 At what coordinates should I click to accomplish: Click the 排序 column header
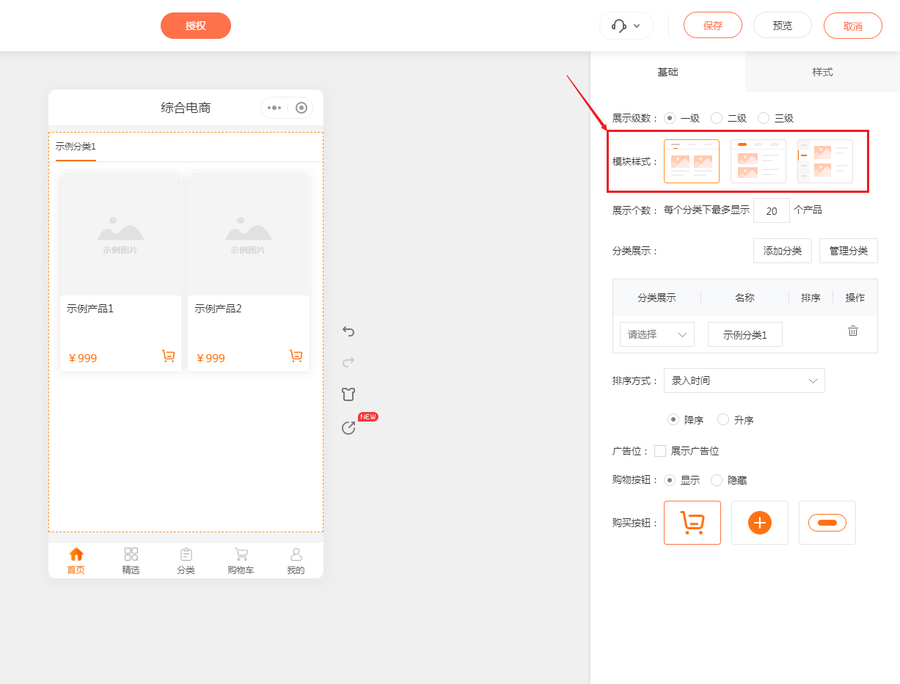click(x=810, y=297)
